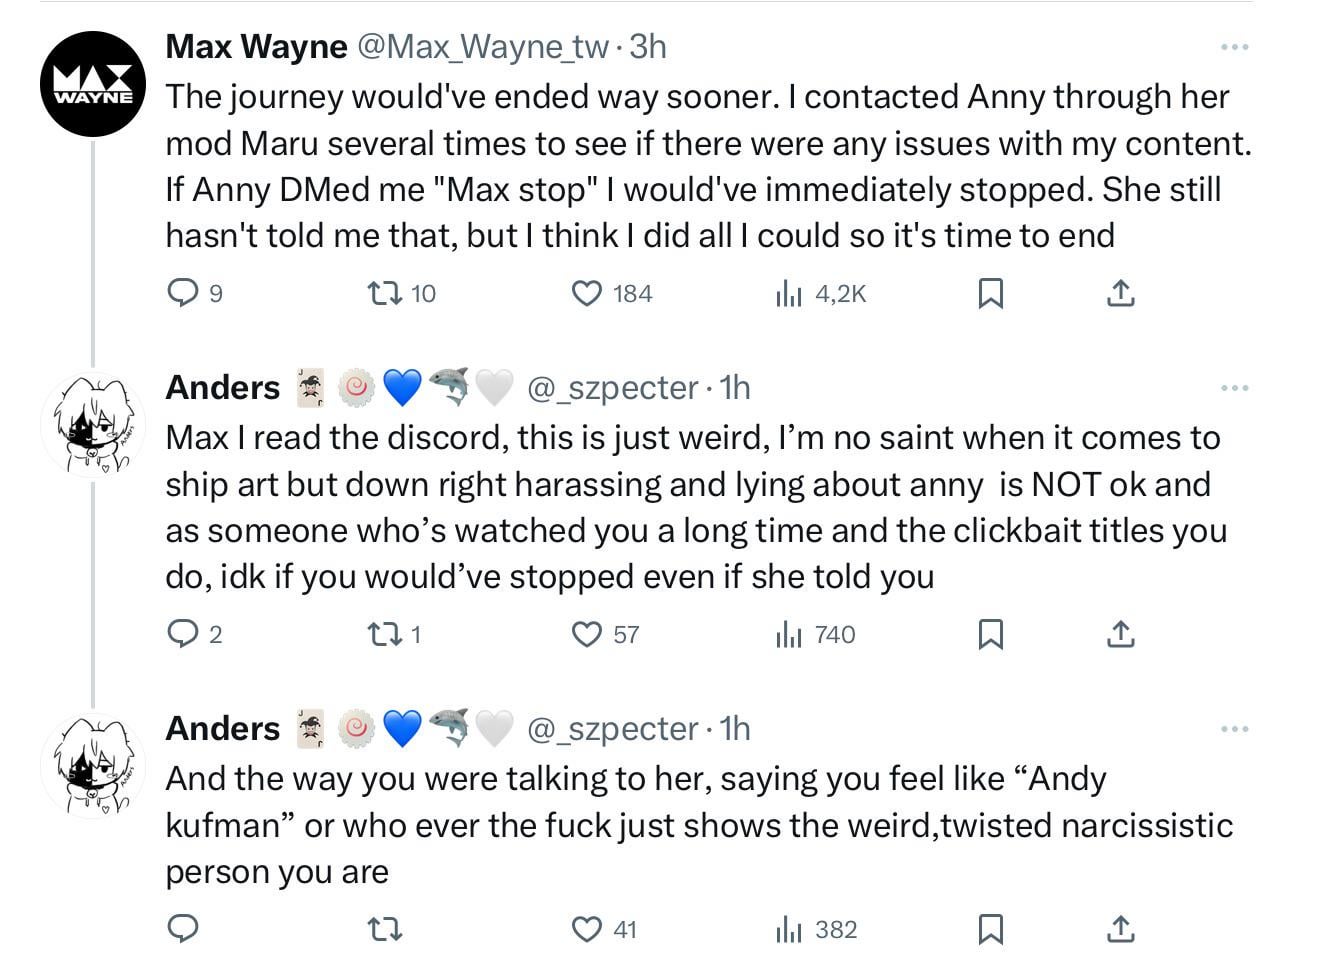Screen dimensions: 1323x970
Task: Share Max Wayne's tweet
Action: point(1121,293)
